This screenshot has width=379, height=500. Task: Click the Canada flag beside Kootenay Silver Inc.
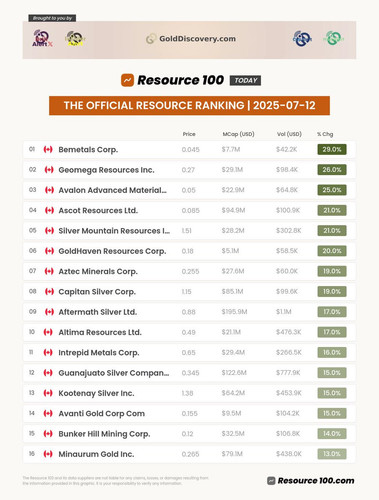(48, 393)
